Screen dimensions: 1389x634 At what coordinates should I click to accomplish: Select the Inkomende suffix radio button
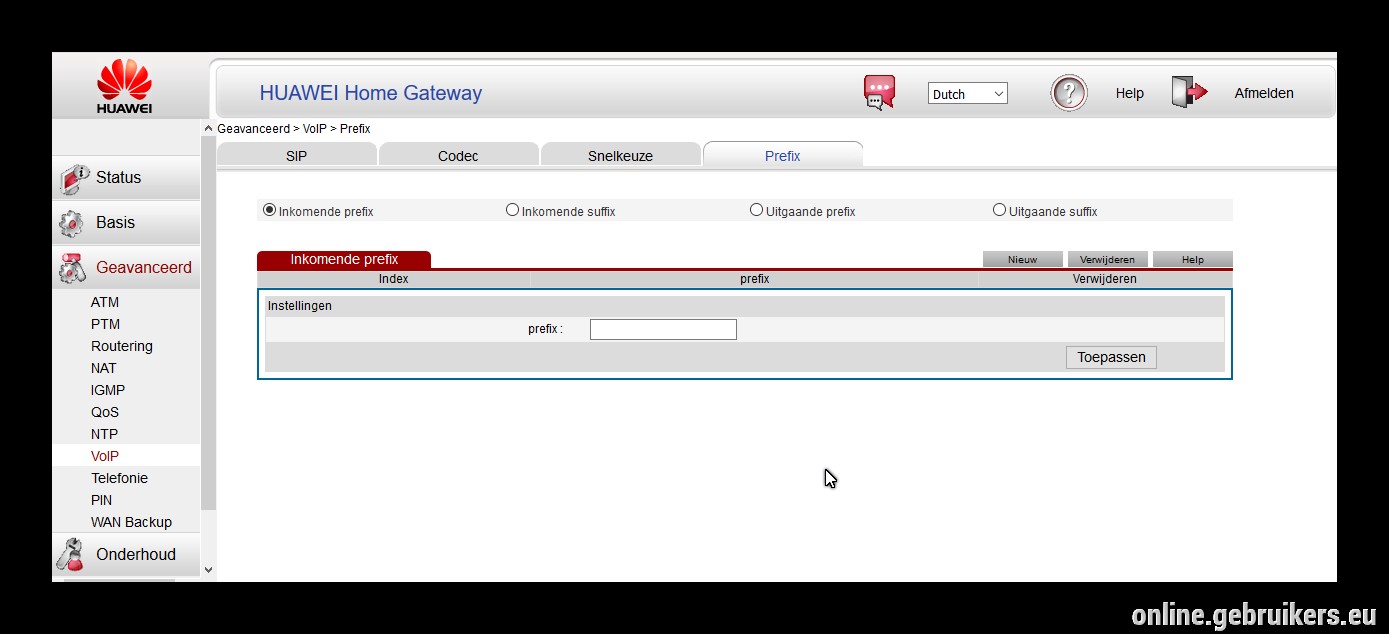pos(512,210)
